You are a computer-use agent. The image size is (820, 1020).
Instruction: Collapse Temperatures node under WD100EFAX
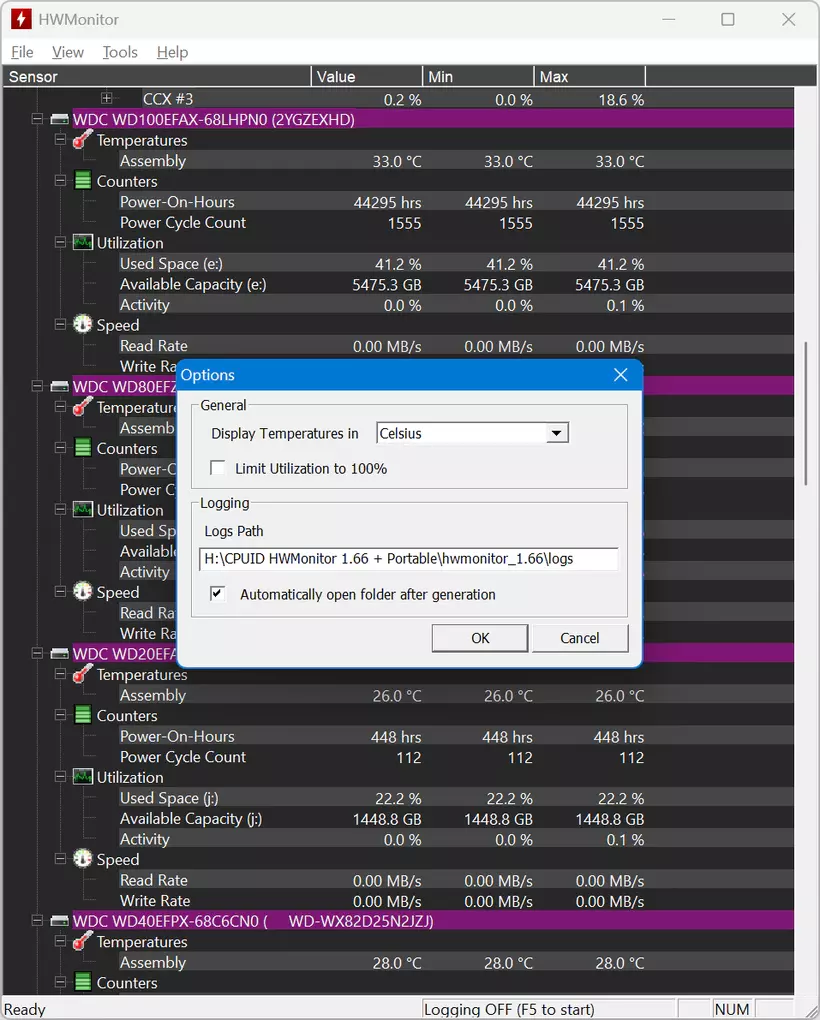click(60, 140)
